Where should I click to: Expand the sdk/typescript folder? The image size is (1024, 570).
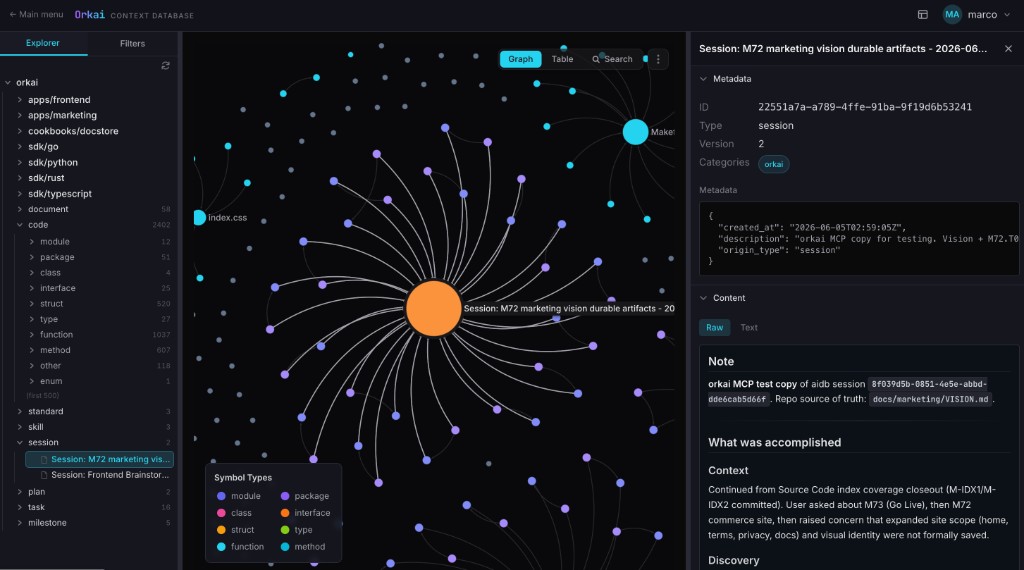click(x=20, y=194)
